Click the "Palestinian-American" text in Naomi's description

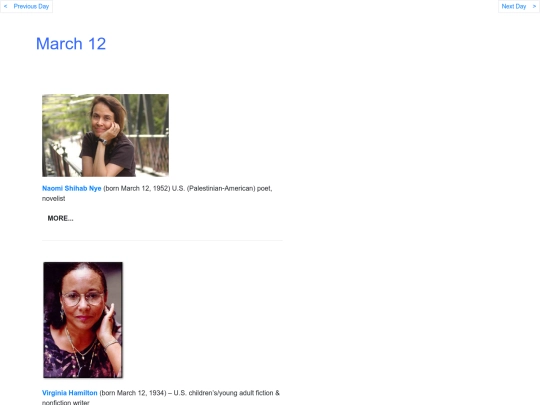(x=221, y=188)
